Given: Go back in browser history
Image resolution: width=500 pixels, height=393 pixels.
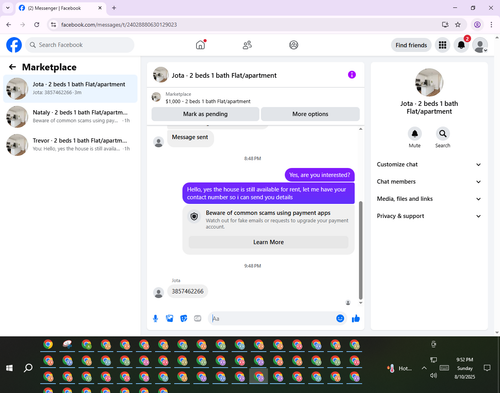Looking at the screenshot, I should pos(9,25).
